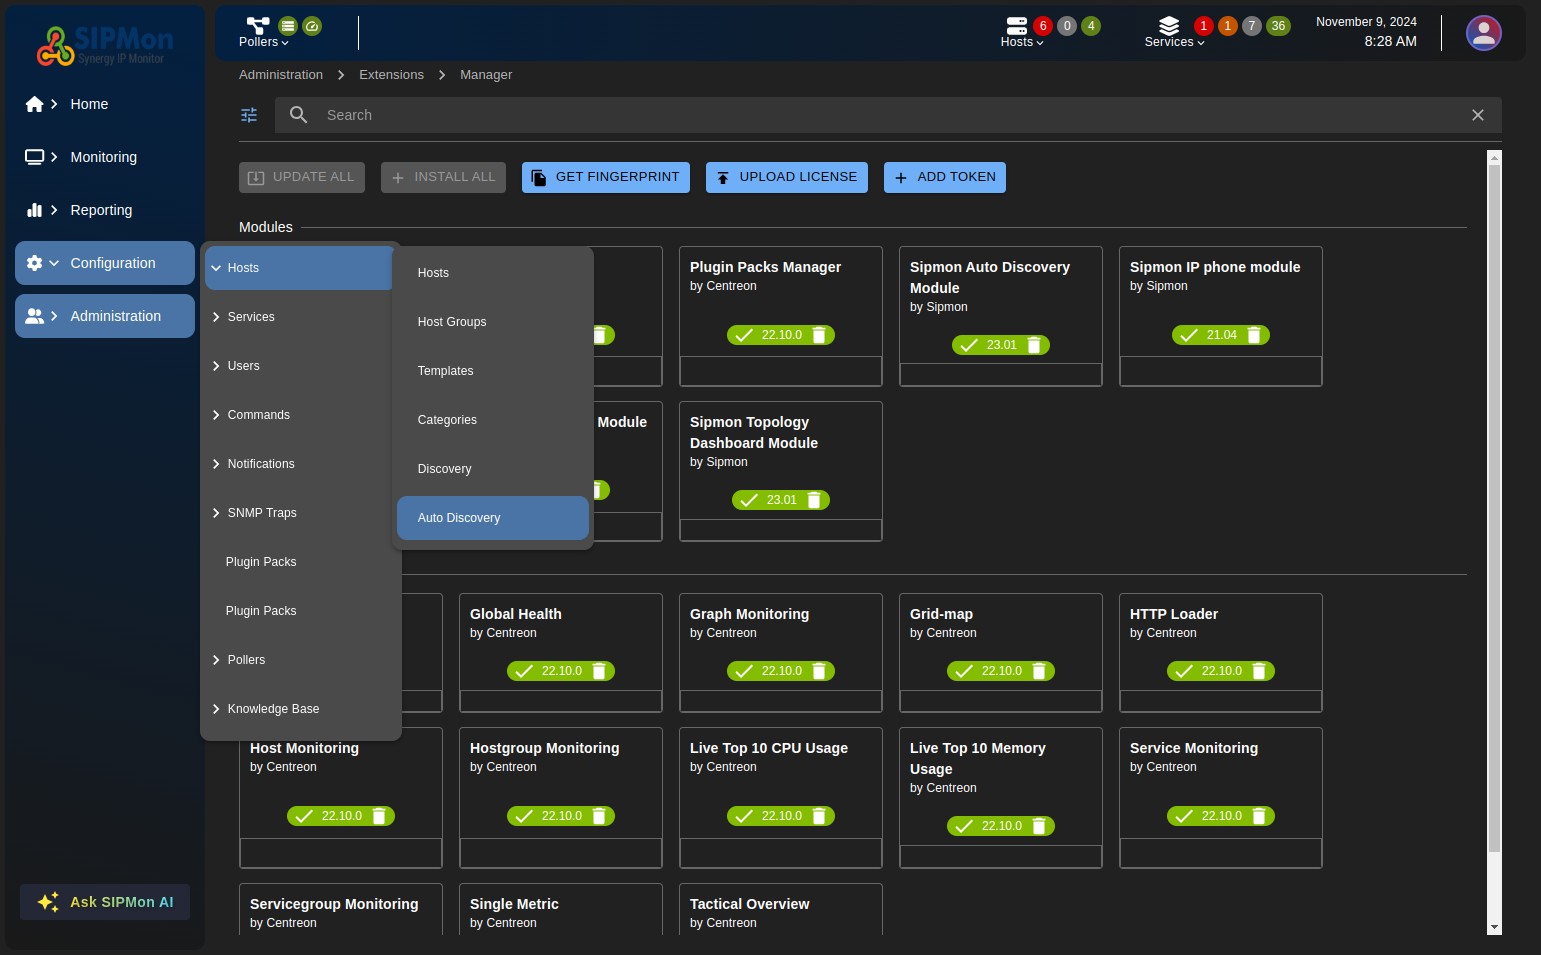Click the filter options icon beside search
Image resolution: width=1541 pixels, height=955 pixels.
pyautogui.click(x=249, y=115)
